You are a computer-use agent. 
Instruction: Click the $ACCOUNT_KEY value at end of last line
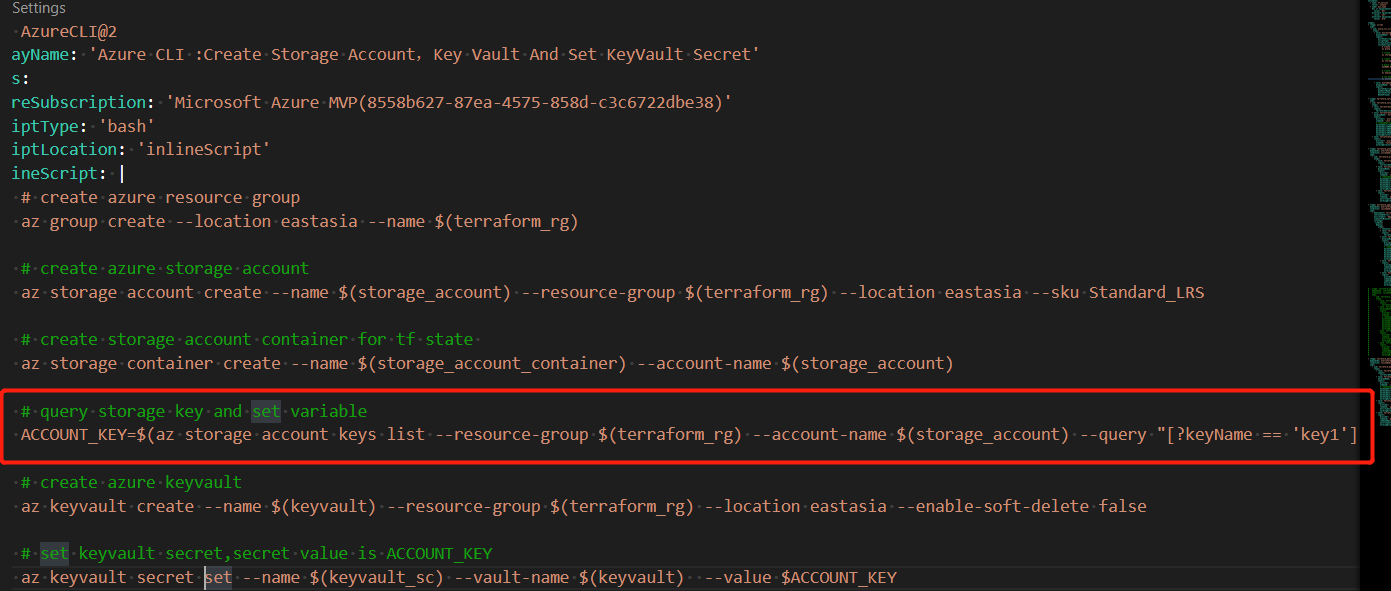coord(838,577)
